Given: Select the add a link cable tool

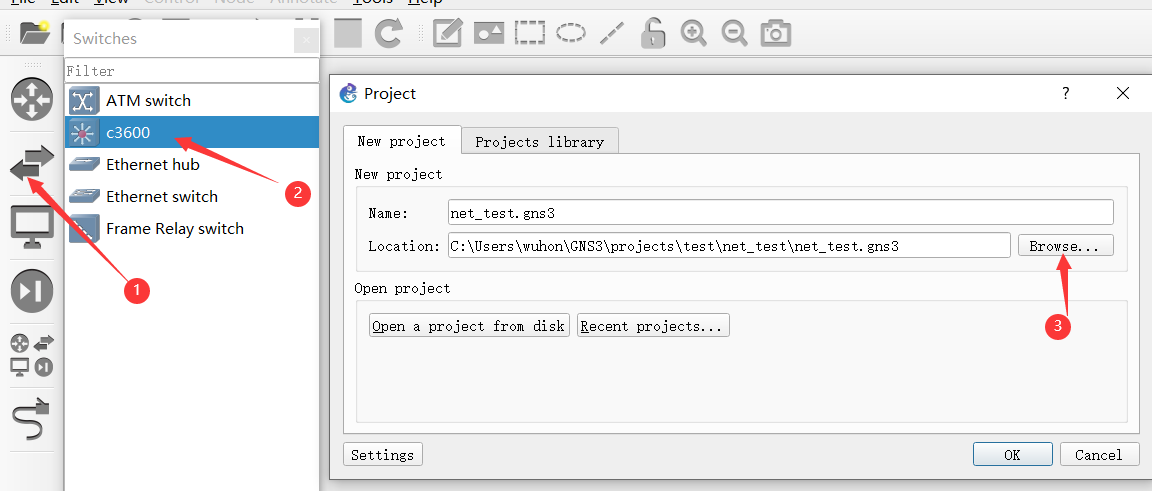Looking at the screenshot, I should (x=32, y=419).
